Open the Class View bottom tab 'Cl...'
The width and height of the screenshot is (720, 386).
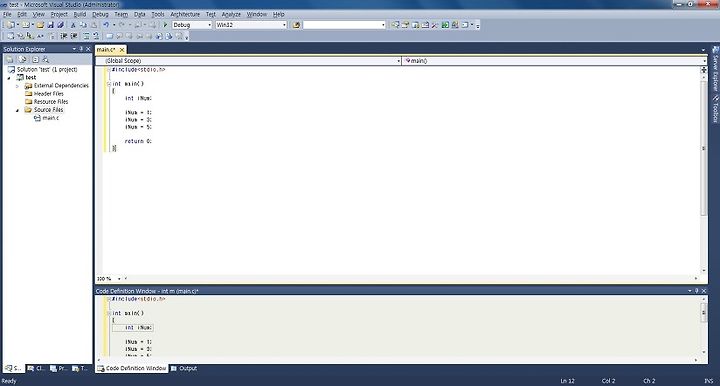(x=36, y=369)
